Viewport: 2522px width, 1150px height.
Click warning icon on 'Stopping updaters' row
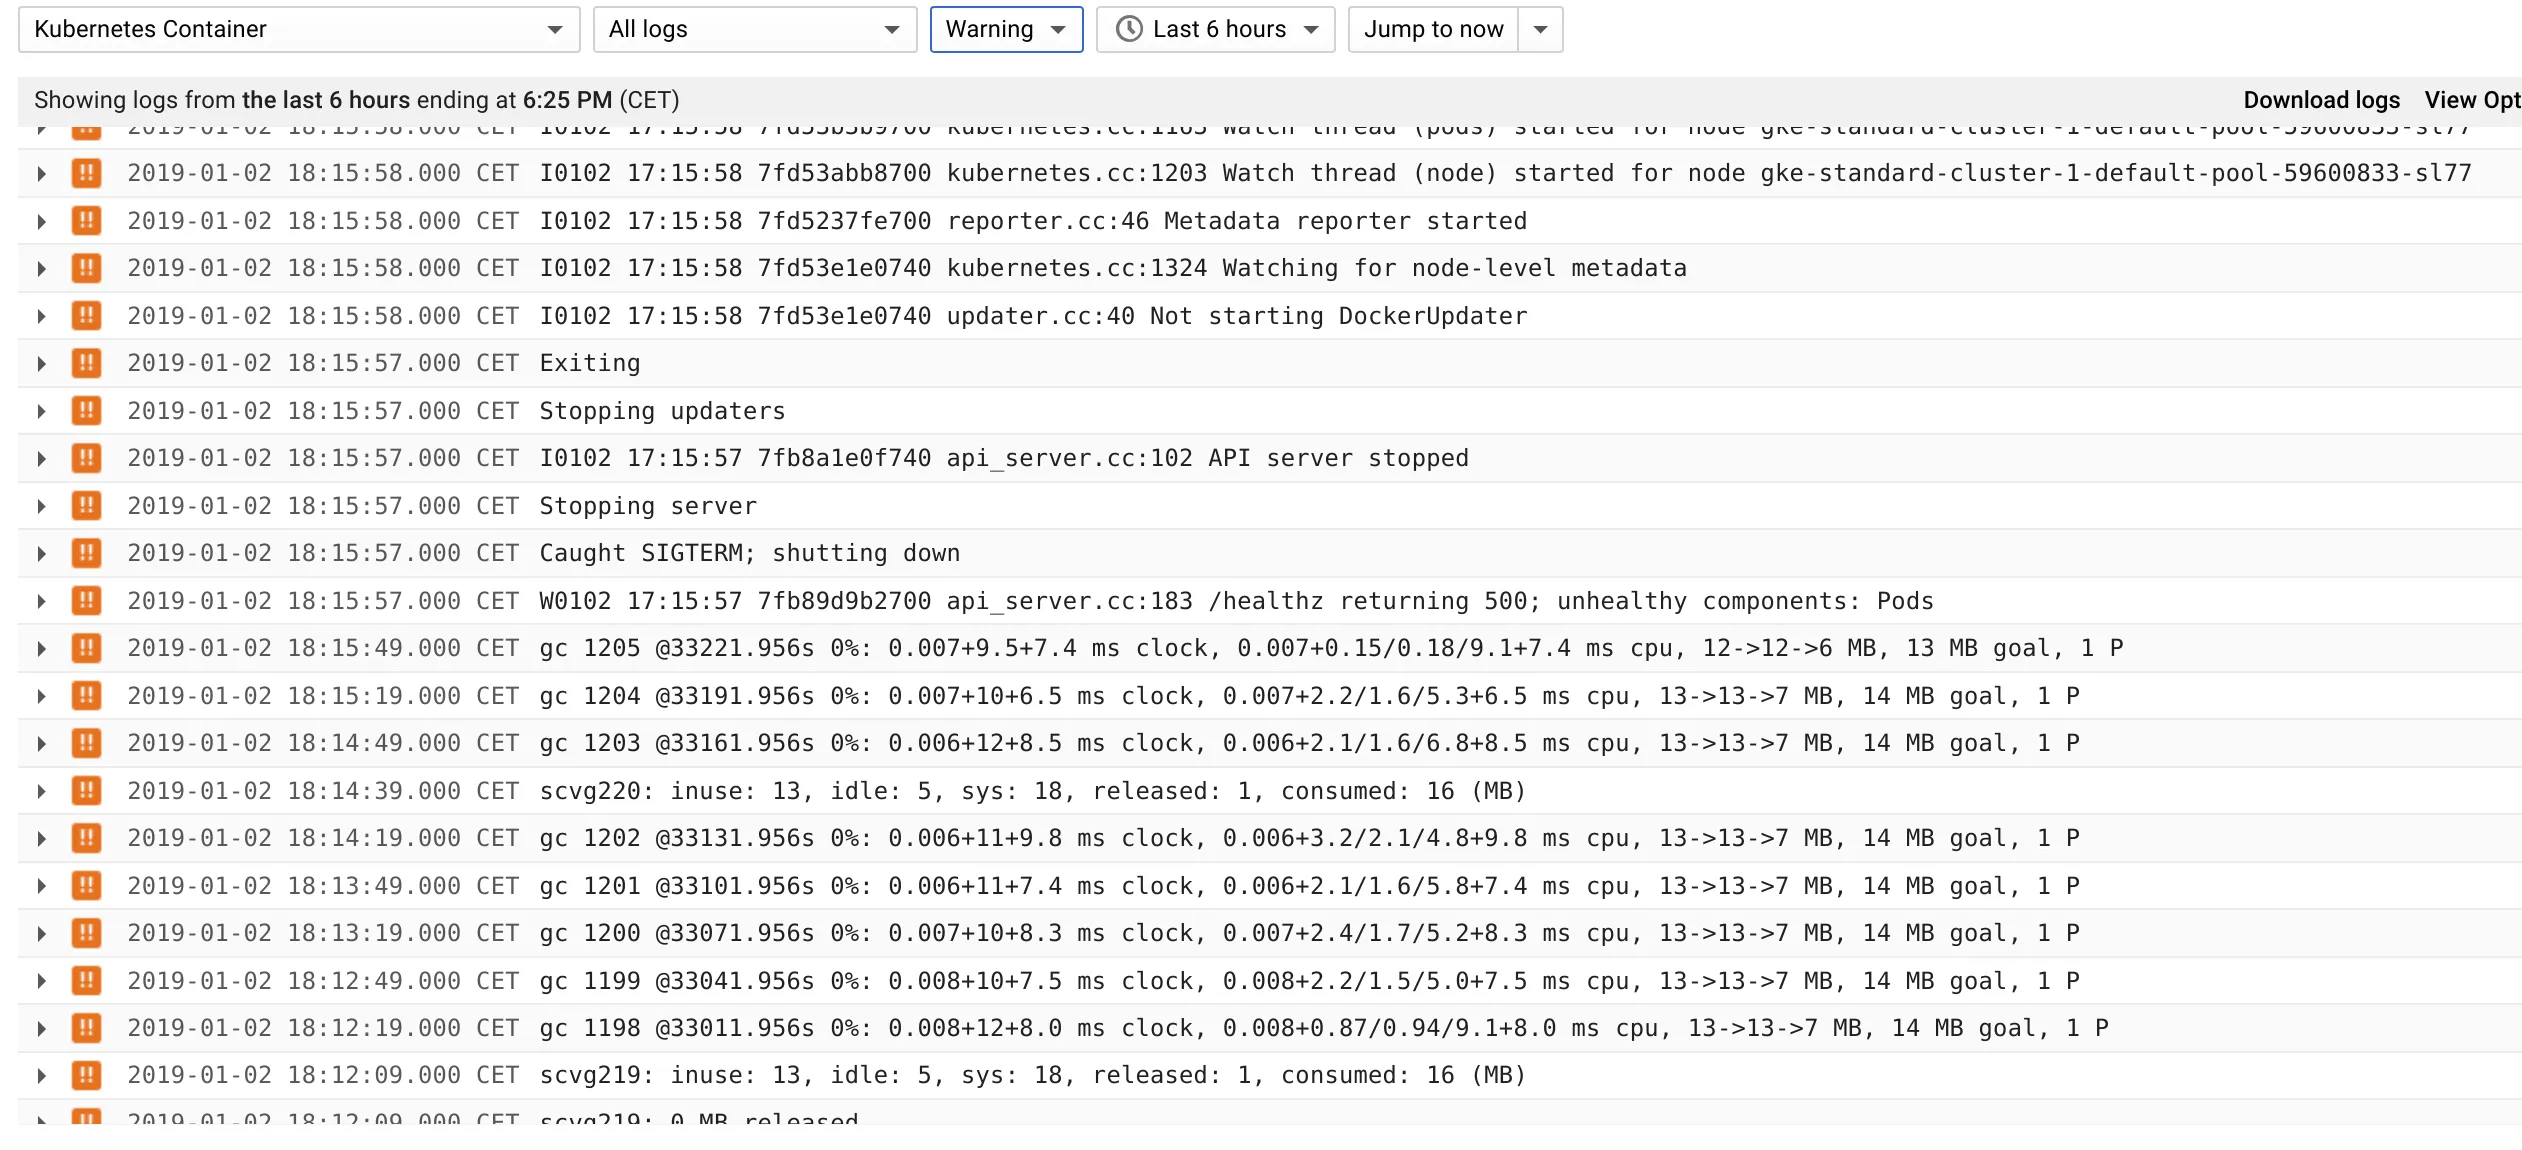tap(87, 411)
